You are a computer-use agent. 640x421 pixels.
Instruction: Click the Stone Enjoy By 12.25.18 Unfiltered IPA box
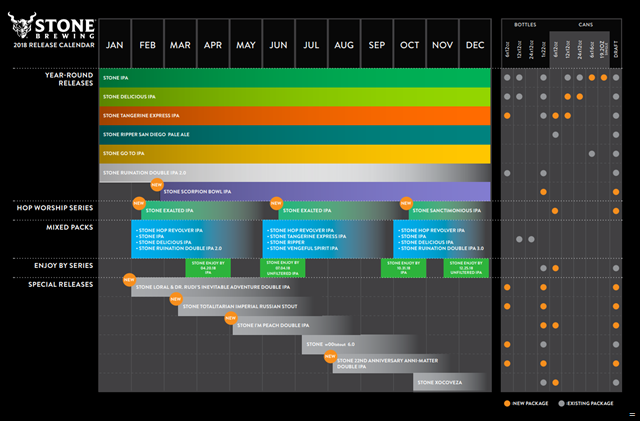tap(466, 268)
